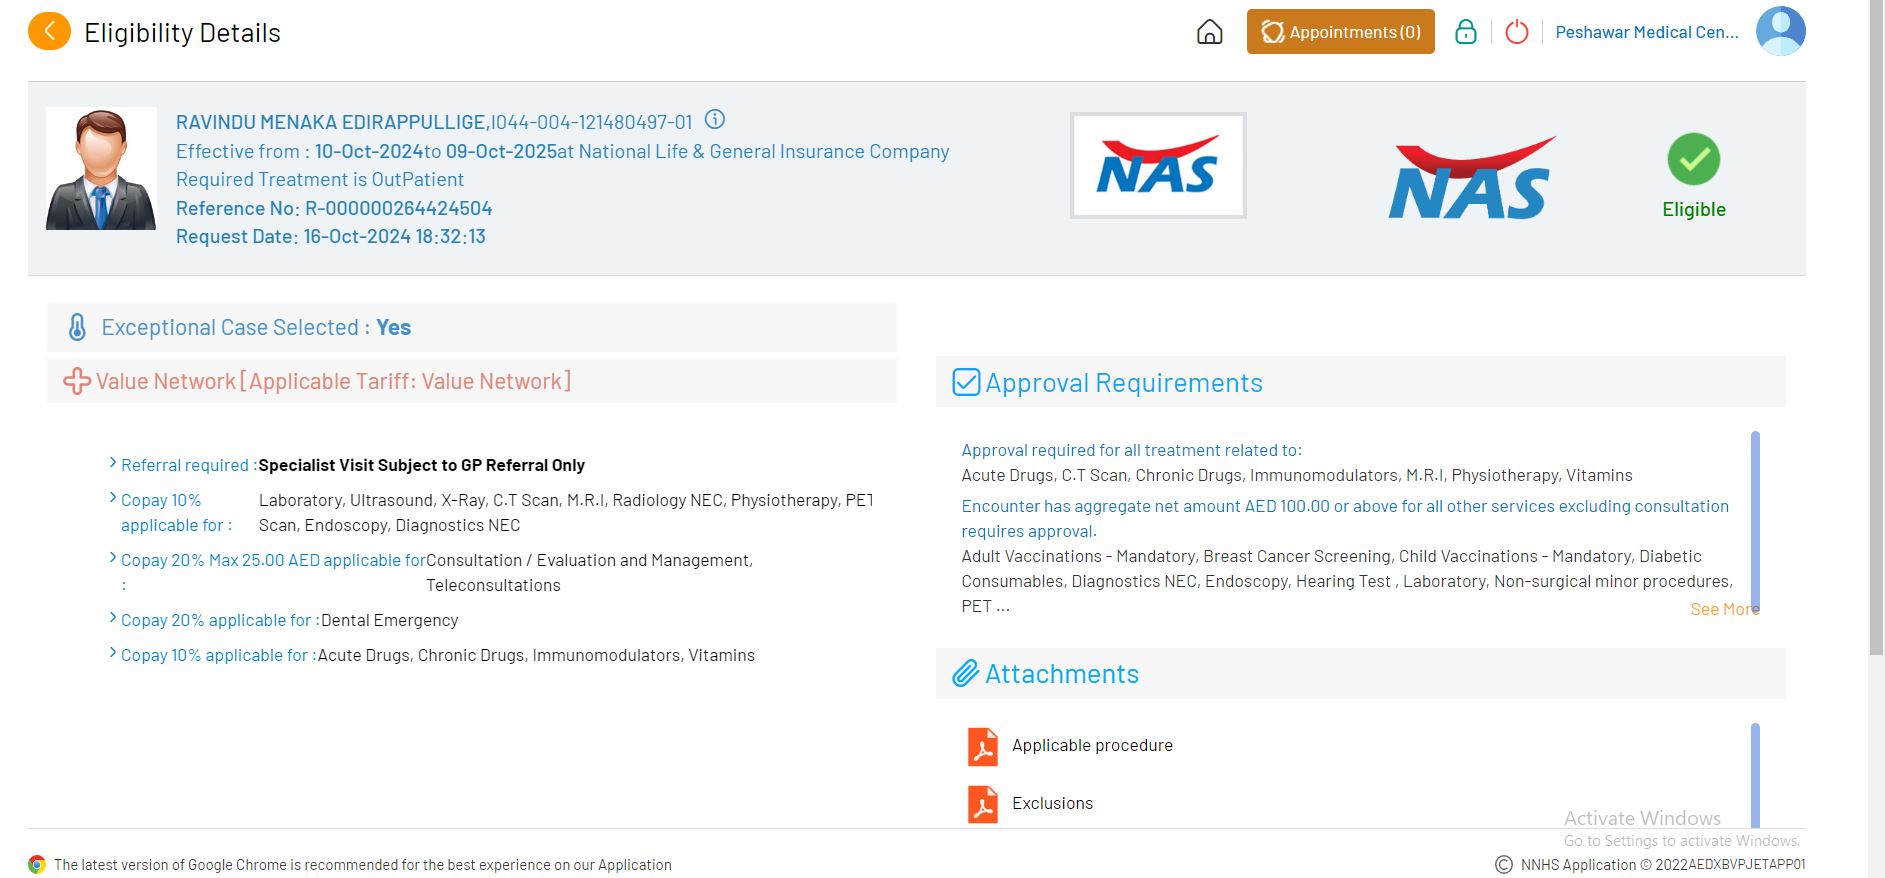Click the orange back arrow button
The height and width of the screenshot is (878, 1885).
click(49, 31)
